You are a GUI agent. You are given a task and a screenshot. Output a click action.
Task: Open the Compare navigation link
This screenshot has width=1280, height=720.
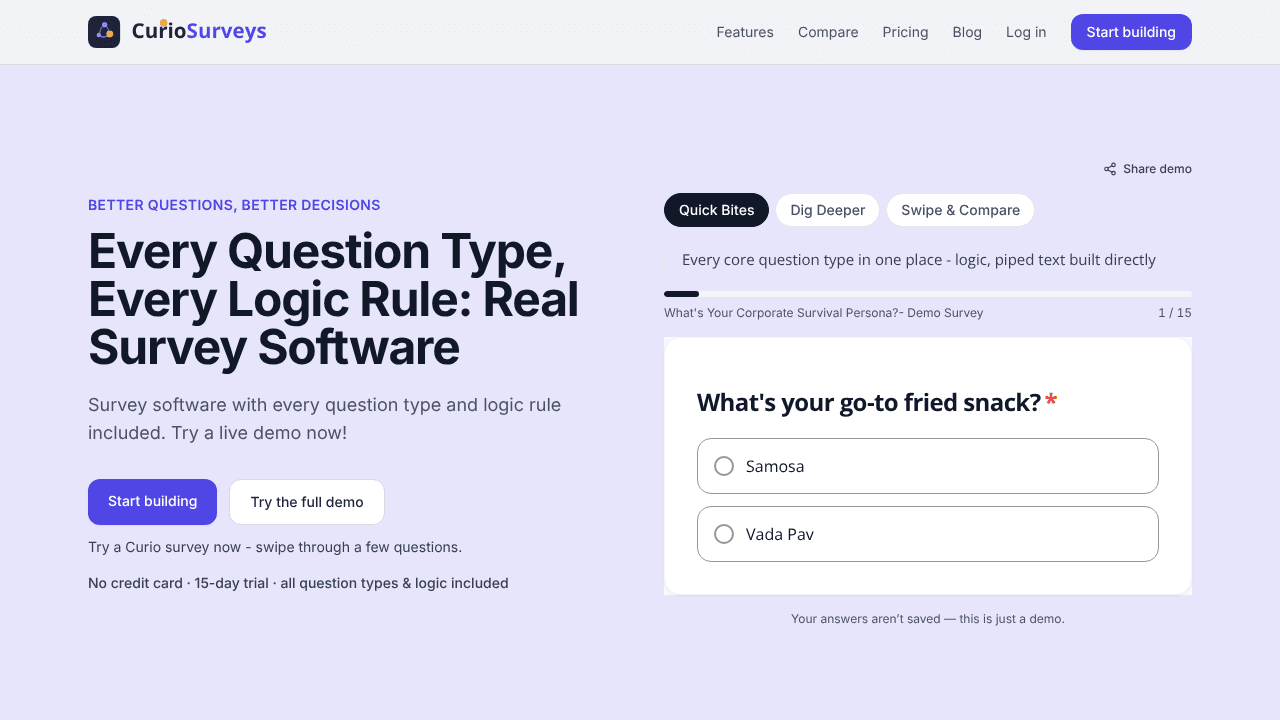[x=828, y=32]
